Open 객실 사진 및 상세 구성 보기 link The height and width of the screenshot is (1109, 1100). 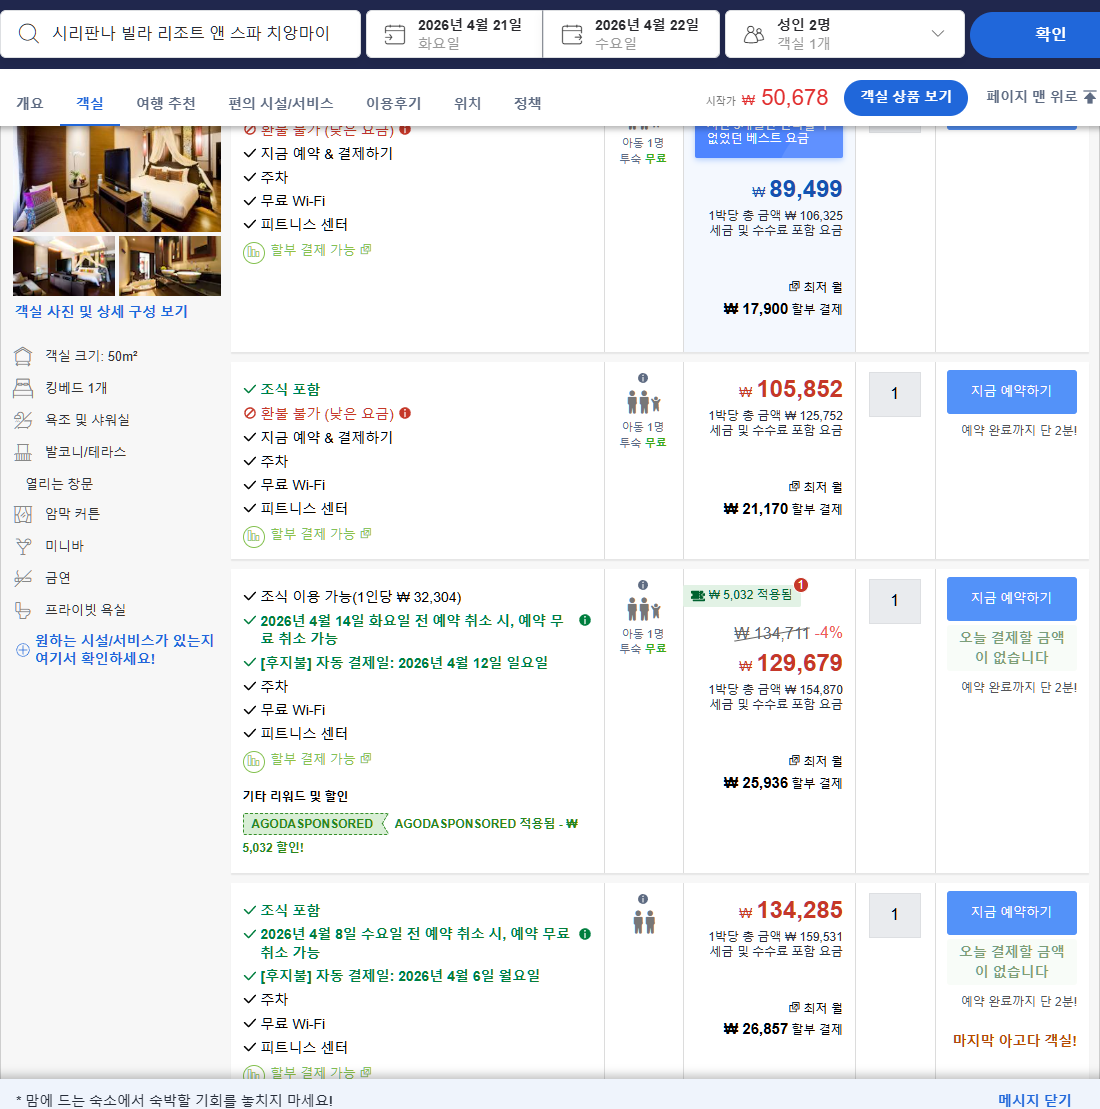pos(101,311)
